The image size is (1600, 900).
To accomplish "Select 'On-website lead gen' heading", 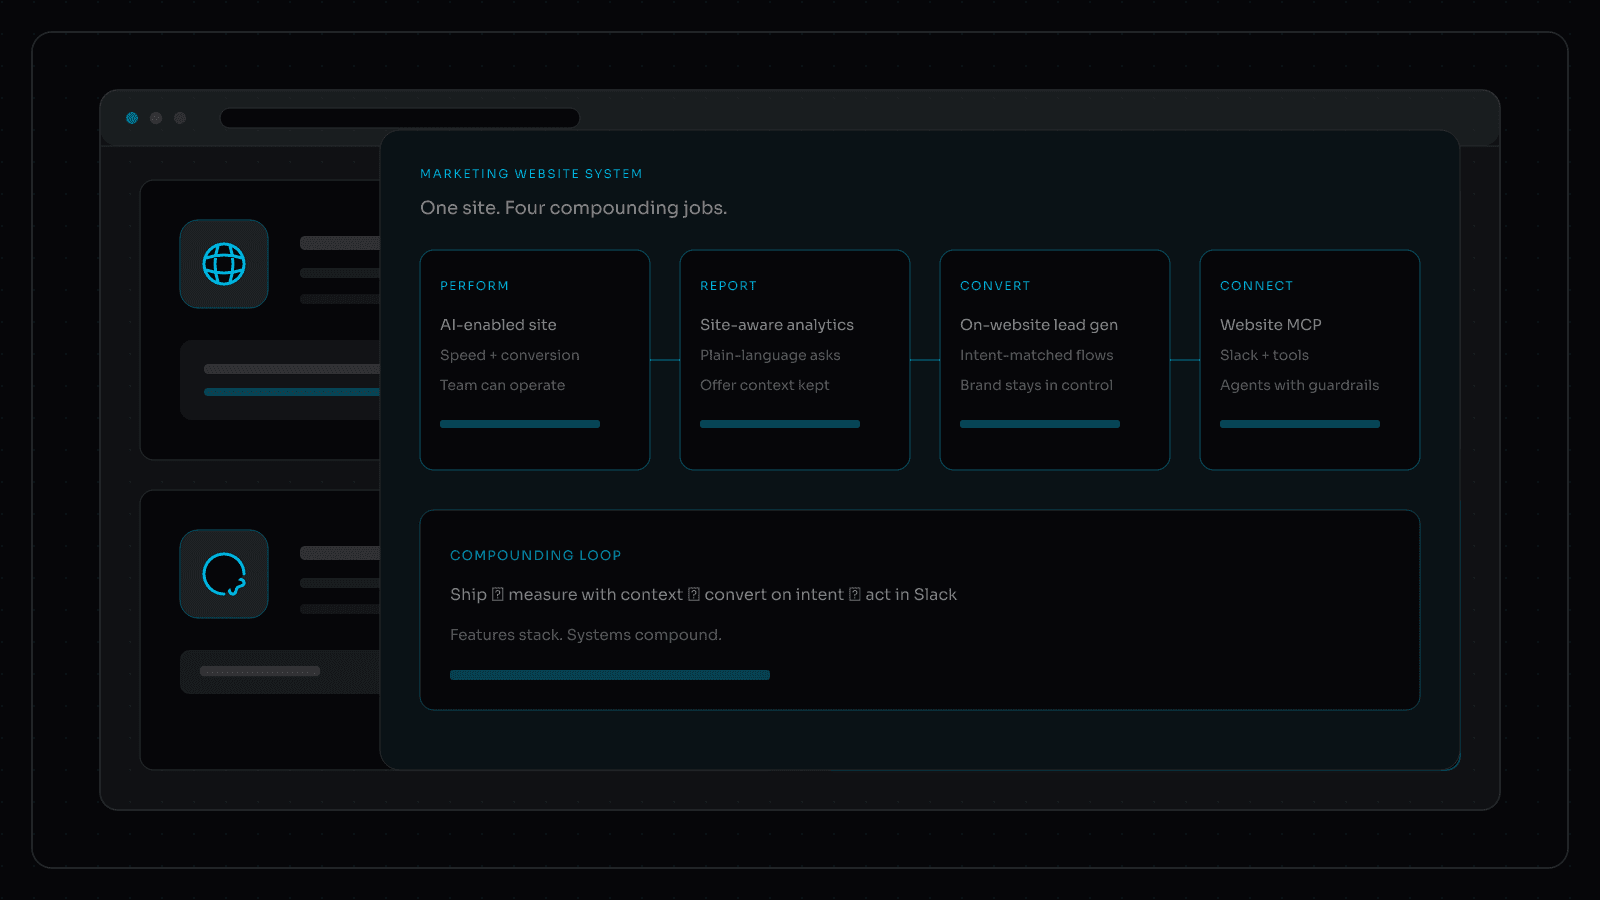I will [1039, 325].
